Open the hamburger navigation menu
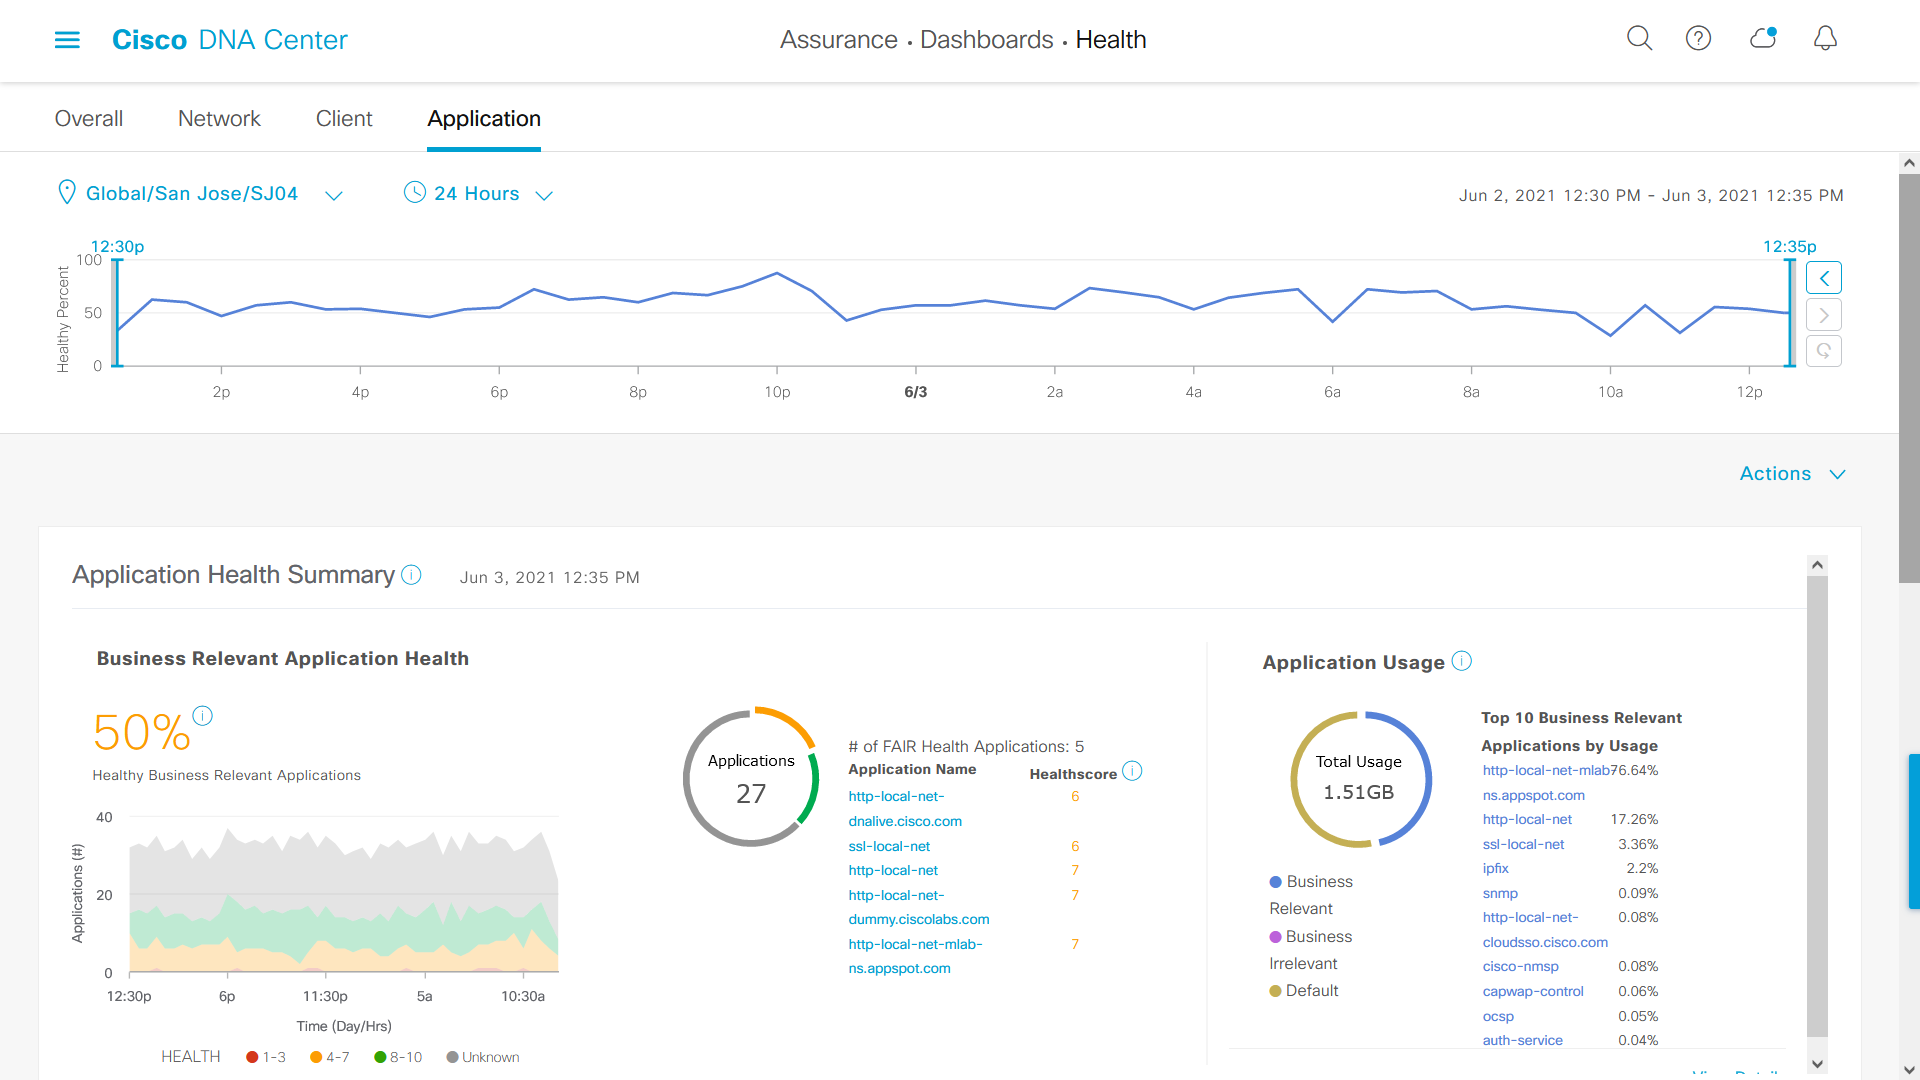The height and width of the screenshot is (1080, 1920). (67, 40)
